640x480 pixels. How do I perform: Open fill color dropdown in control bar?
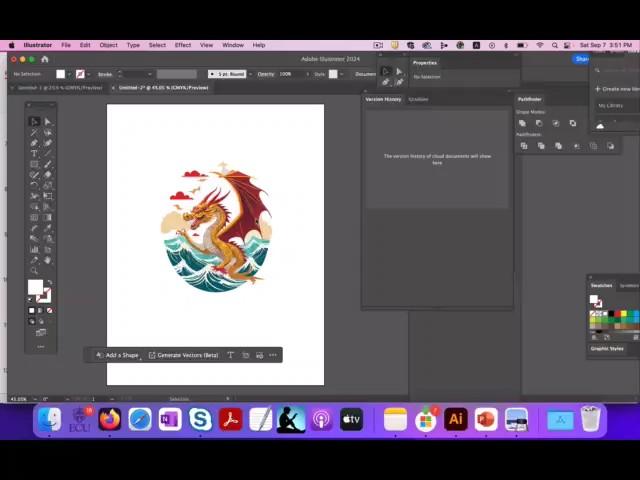[x=69, y=74]
